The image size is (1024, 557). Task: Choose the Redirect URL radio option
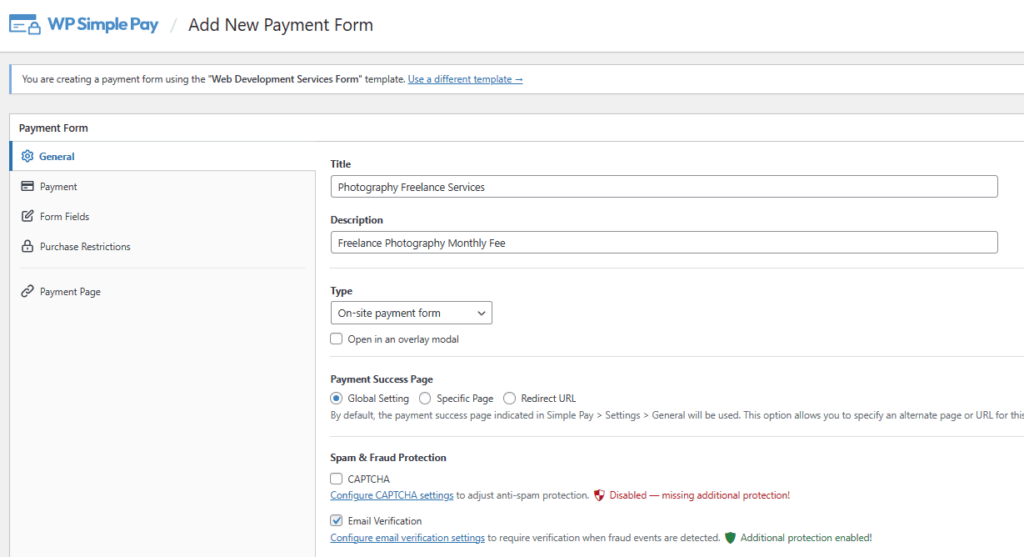pyautogui.click(x=510, y=398)
